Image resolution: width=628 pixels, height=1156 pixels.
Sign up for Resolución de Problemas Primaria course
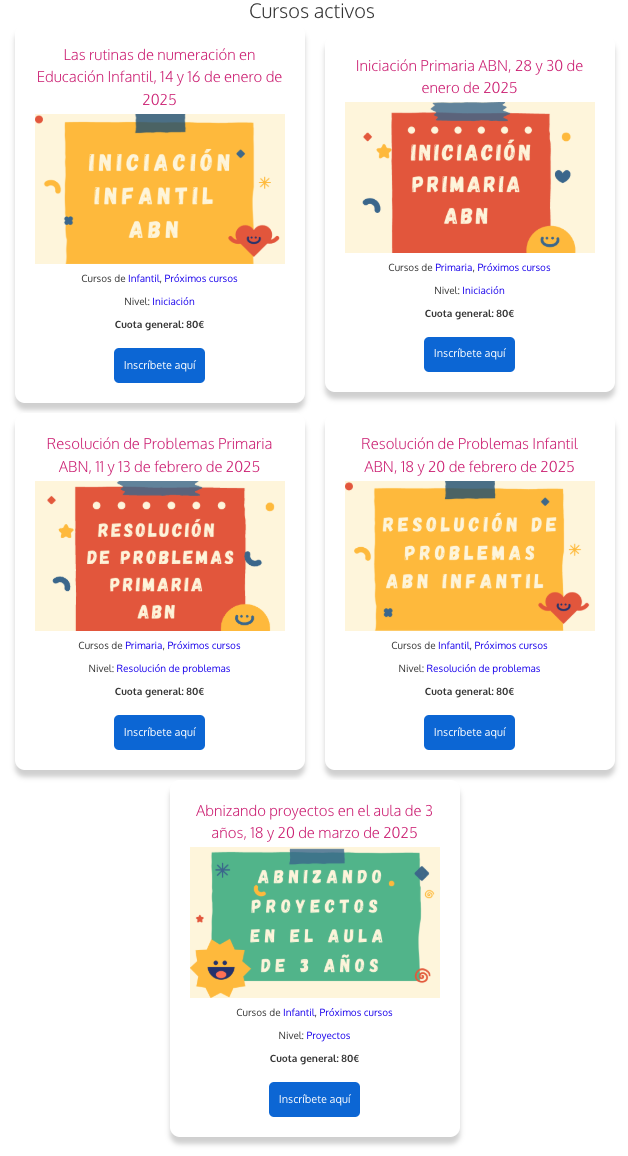[159, 732]
